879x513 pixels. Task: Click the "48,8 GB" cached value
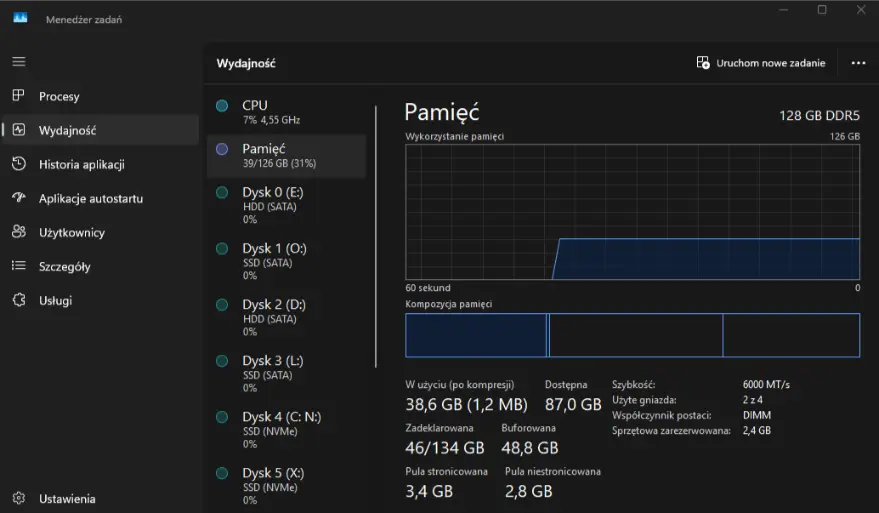click(x=530, y=448)
